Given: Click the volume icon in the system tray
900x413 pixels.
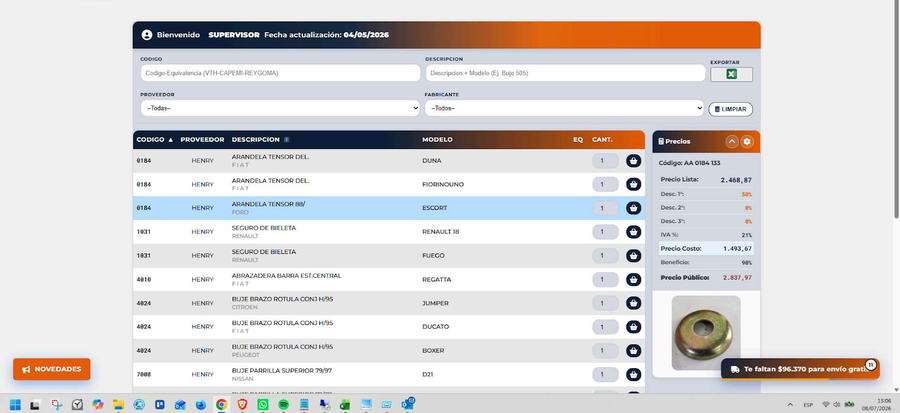Looking at the screenshot, I should pos(836,404).
